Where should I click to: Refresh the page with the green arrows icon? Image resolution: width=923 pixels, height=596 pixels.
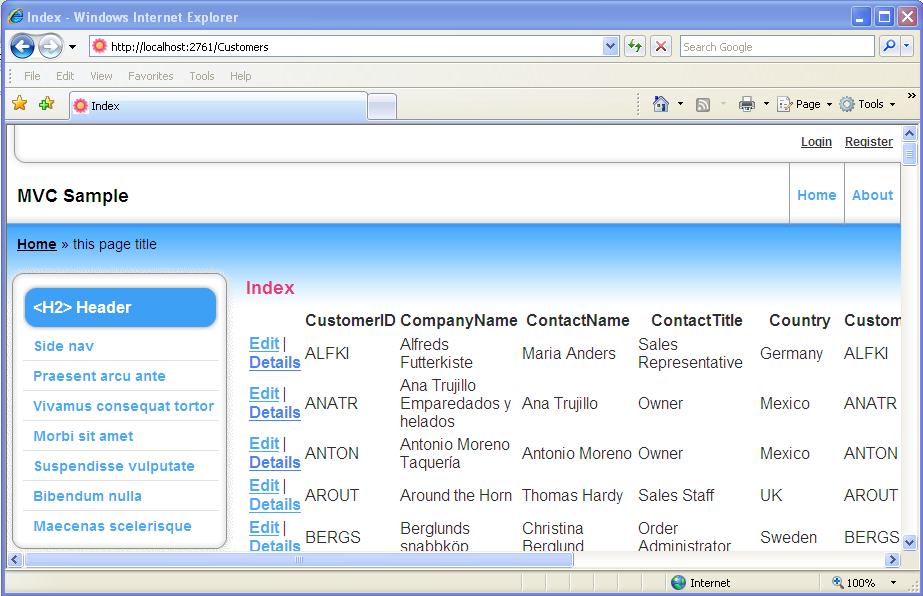(x=635, y=46)
